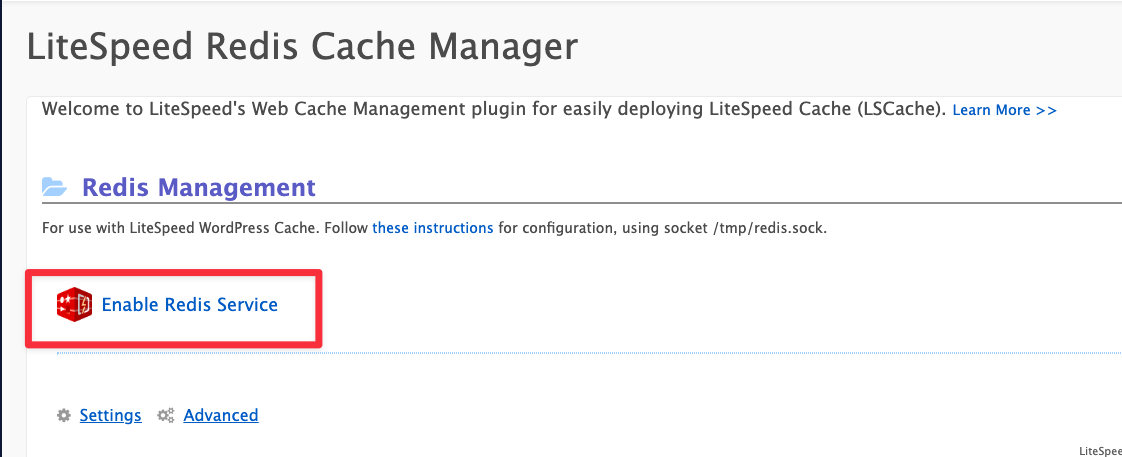
Task: Open the Redis Management section heading
Action: tap(199, 187)
